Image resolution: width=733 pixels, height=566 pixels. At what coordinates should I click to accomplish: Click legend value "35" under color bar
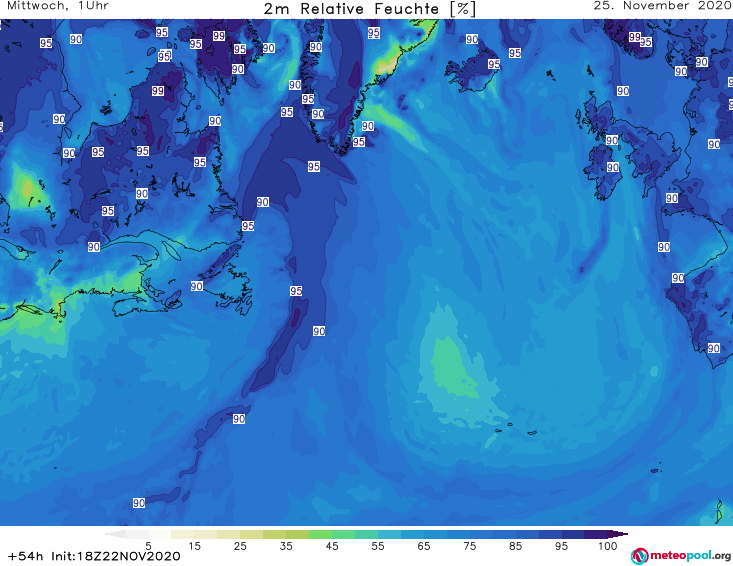pos(286,546)
